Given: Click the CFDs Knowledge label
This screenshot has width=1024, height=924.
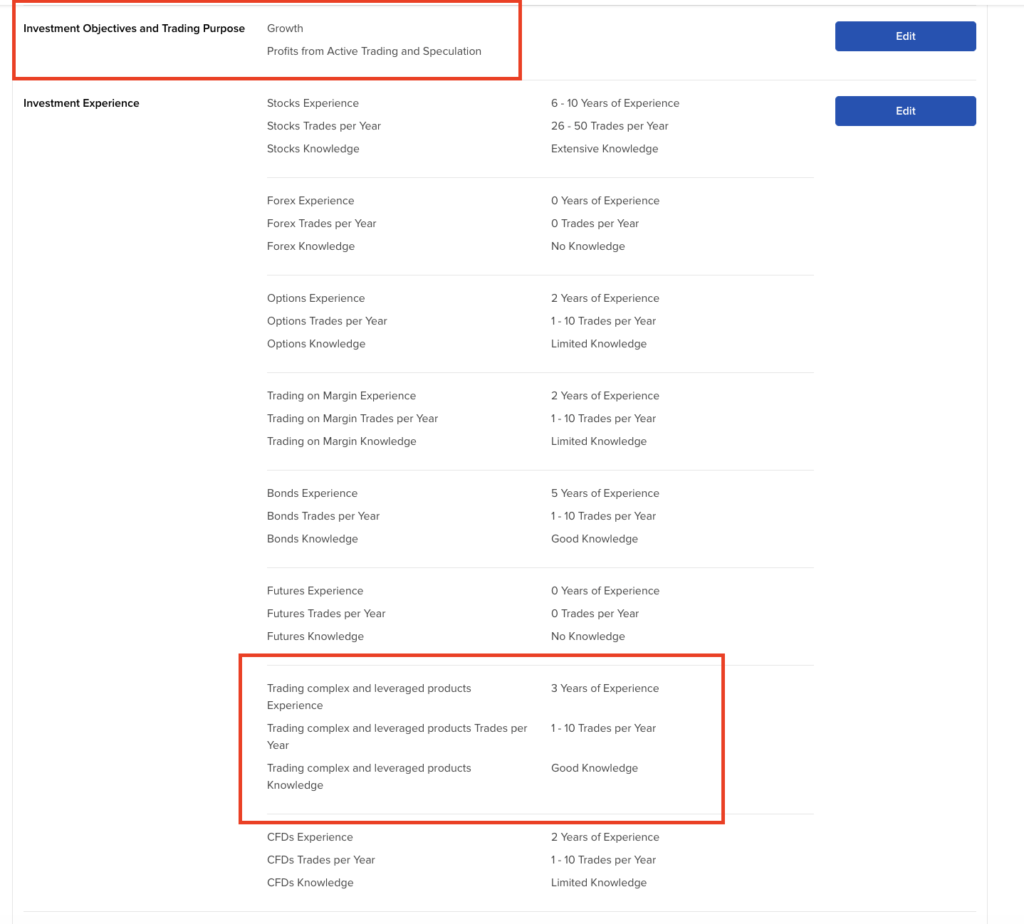Looking at the screenshot, I should point(310,883).
